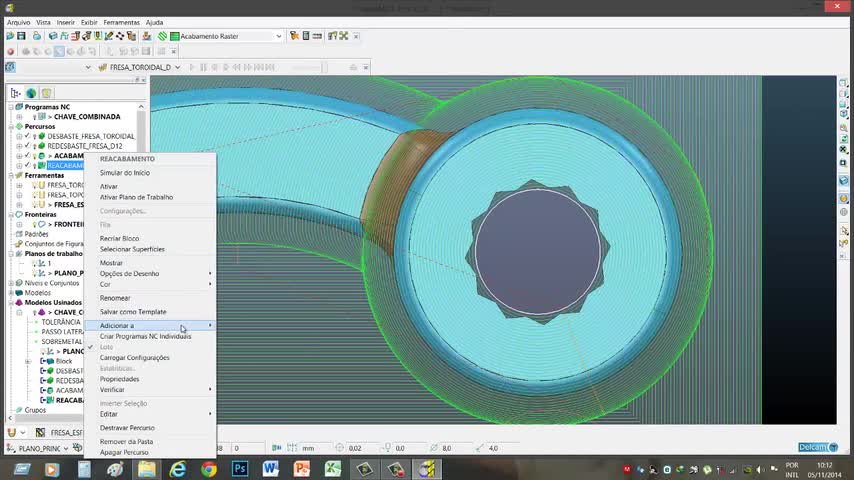The height and width of the screenshot is (480, 854).
Task: Open the block definition toolbar icon
Action: click(x=53, y=36)
